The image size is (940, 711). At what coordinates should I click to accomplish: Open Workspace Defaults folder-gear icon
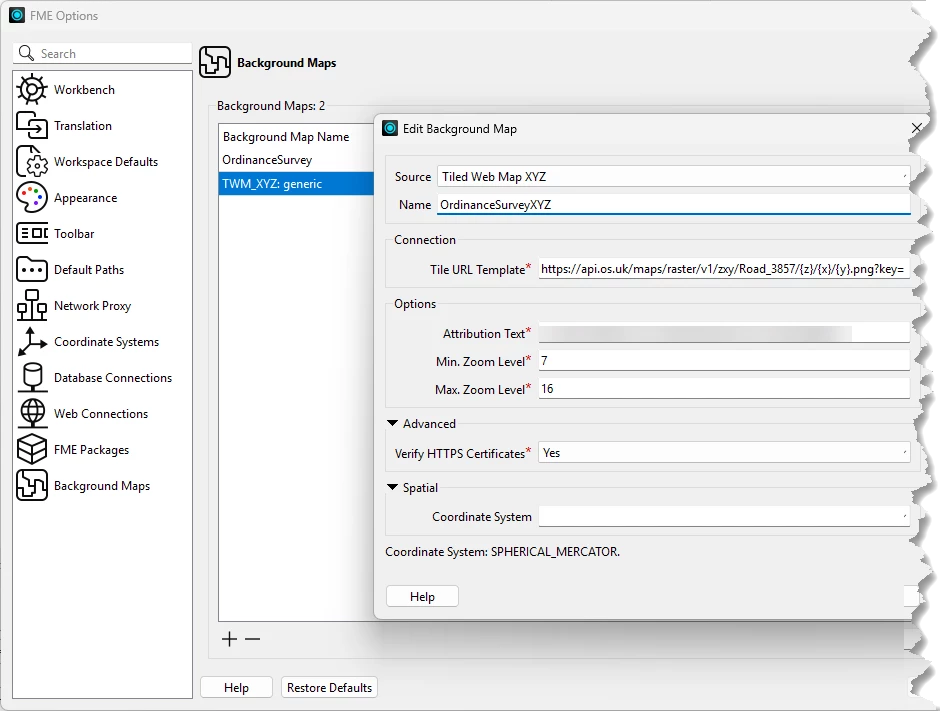click(32, 162)
